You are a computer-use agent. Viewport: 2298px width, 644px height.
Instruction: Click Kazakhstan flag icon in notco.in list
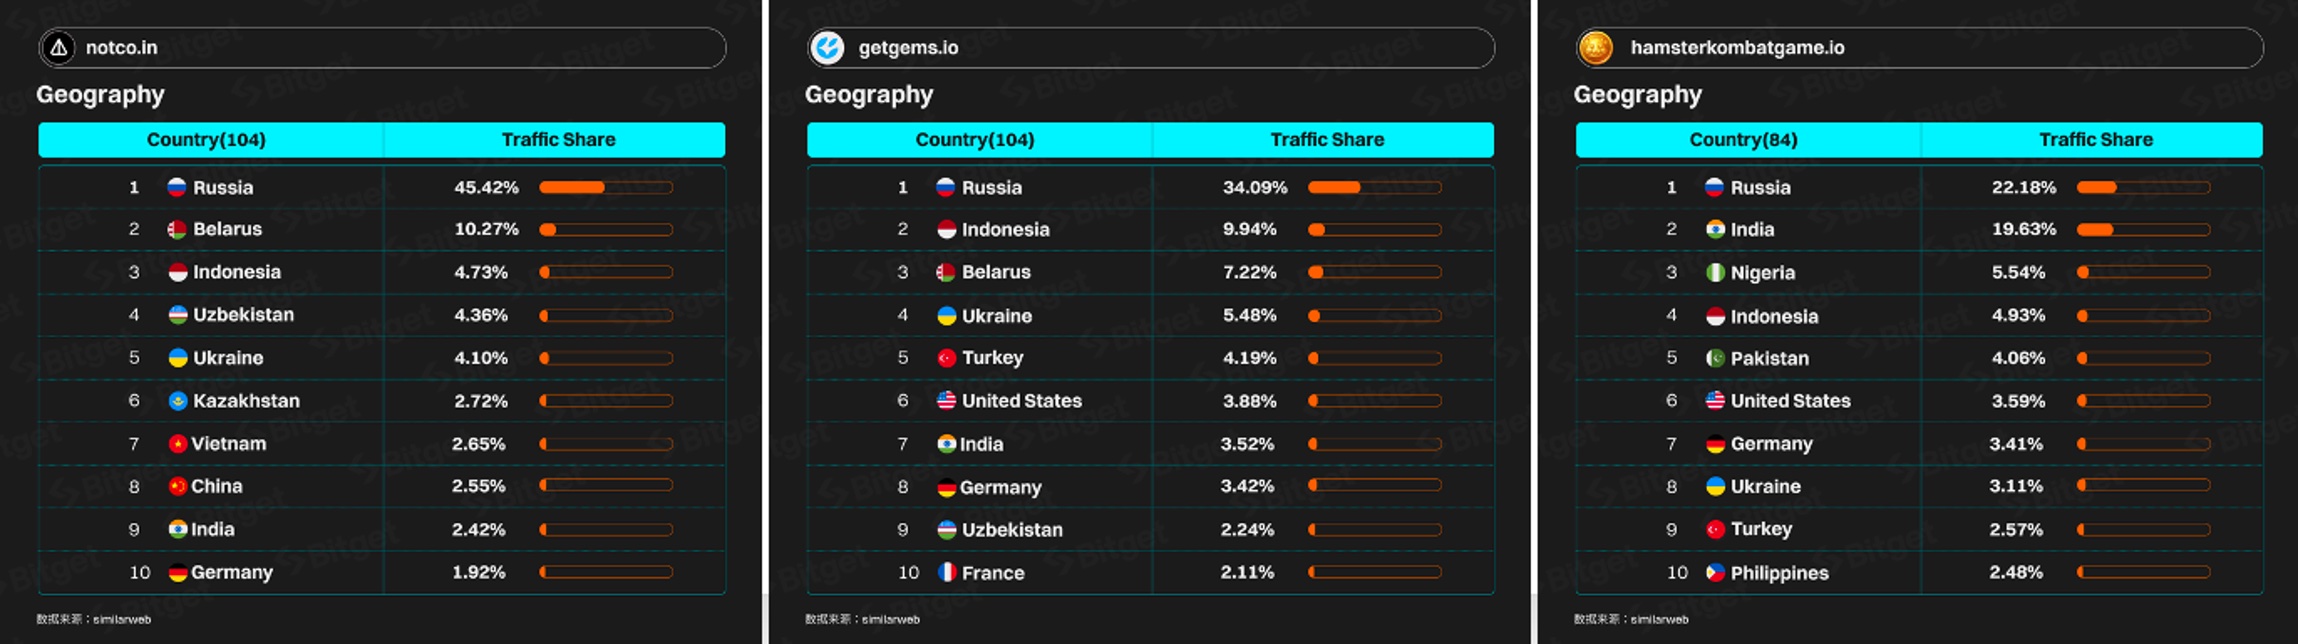point(177,401)
